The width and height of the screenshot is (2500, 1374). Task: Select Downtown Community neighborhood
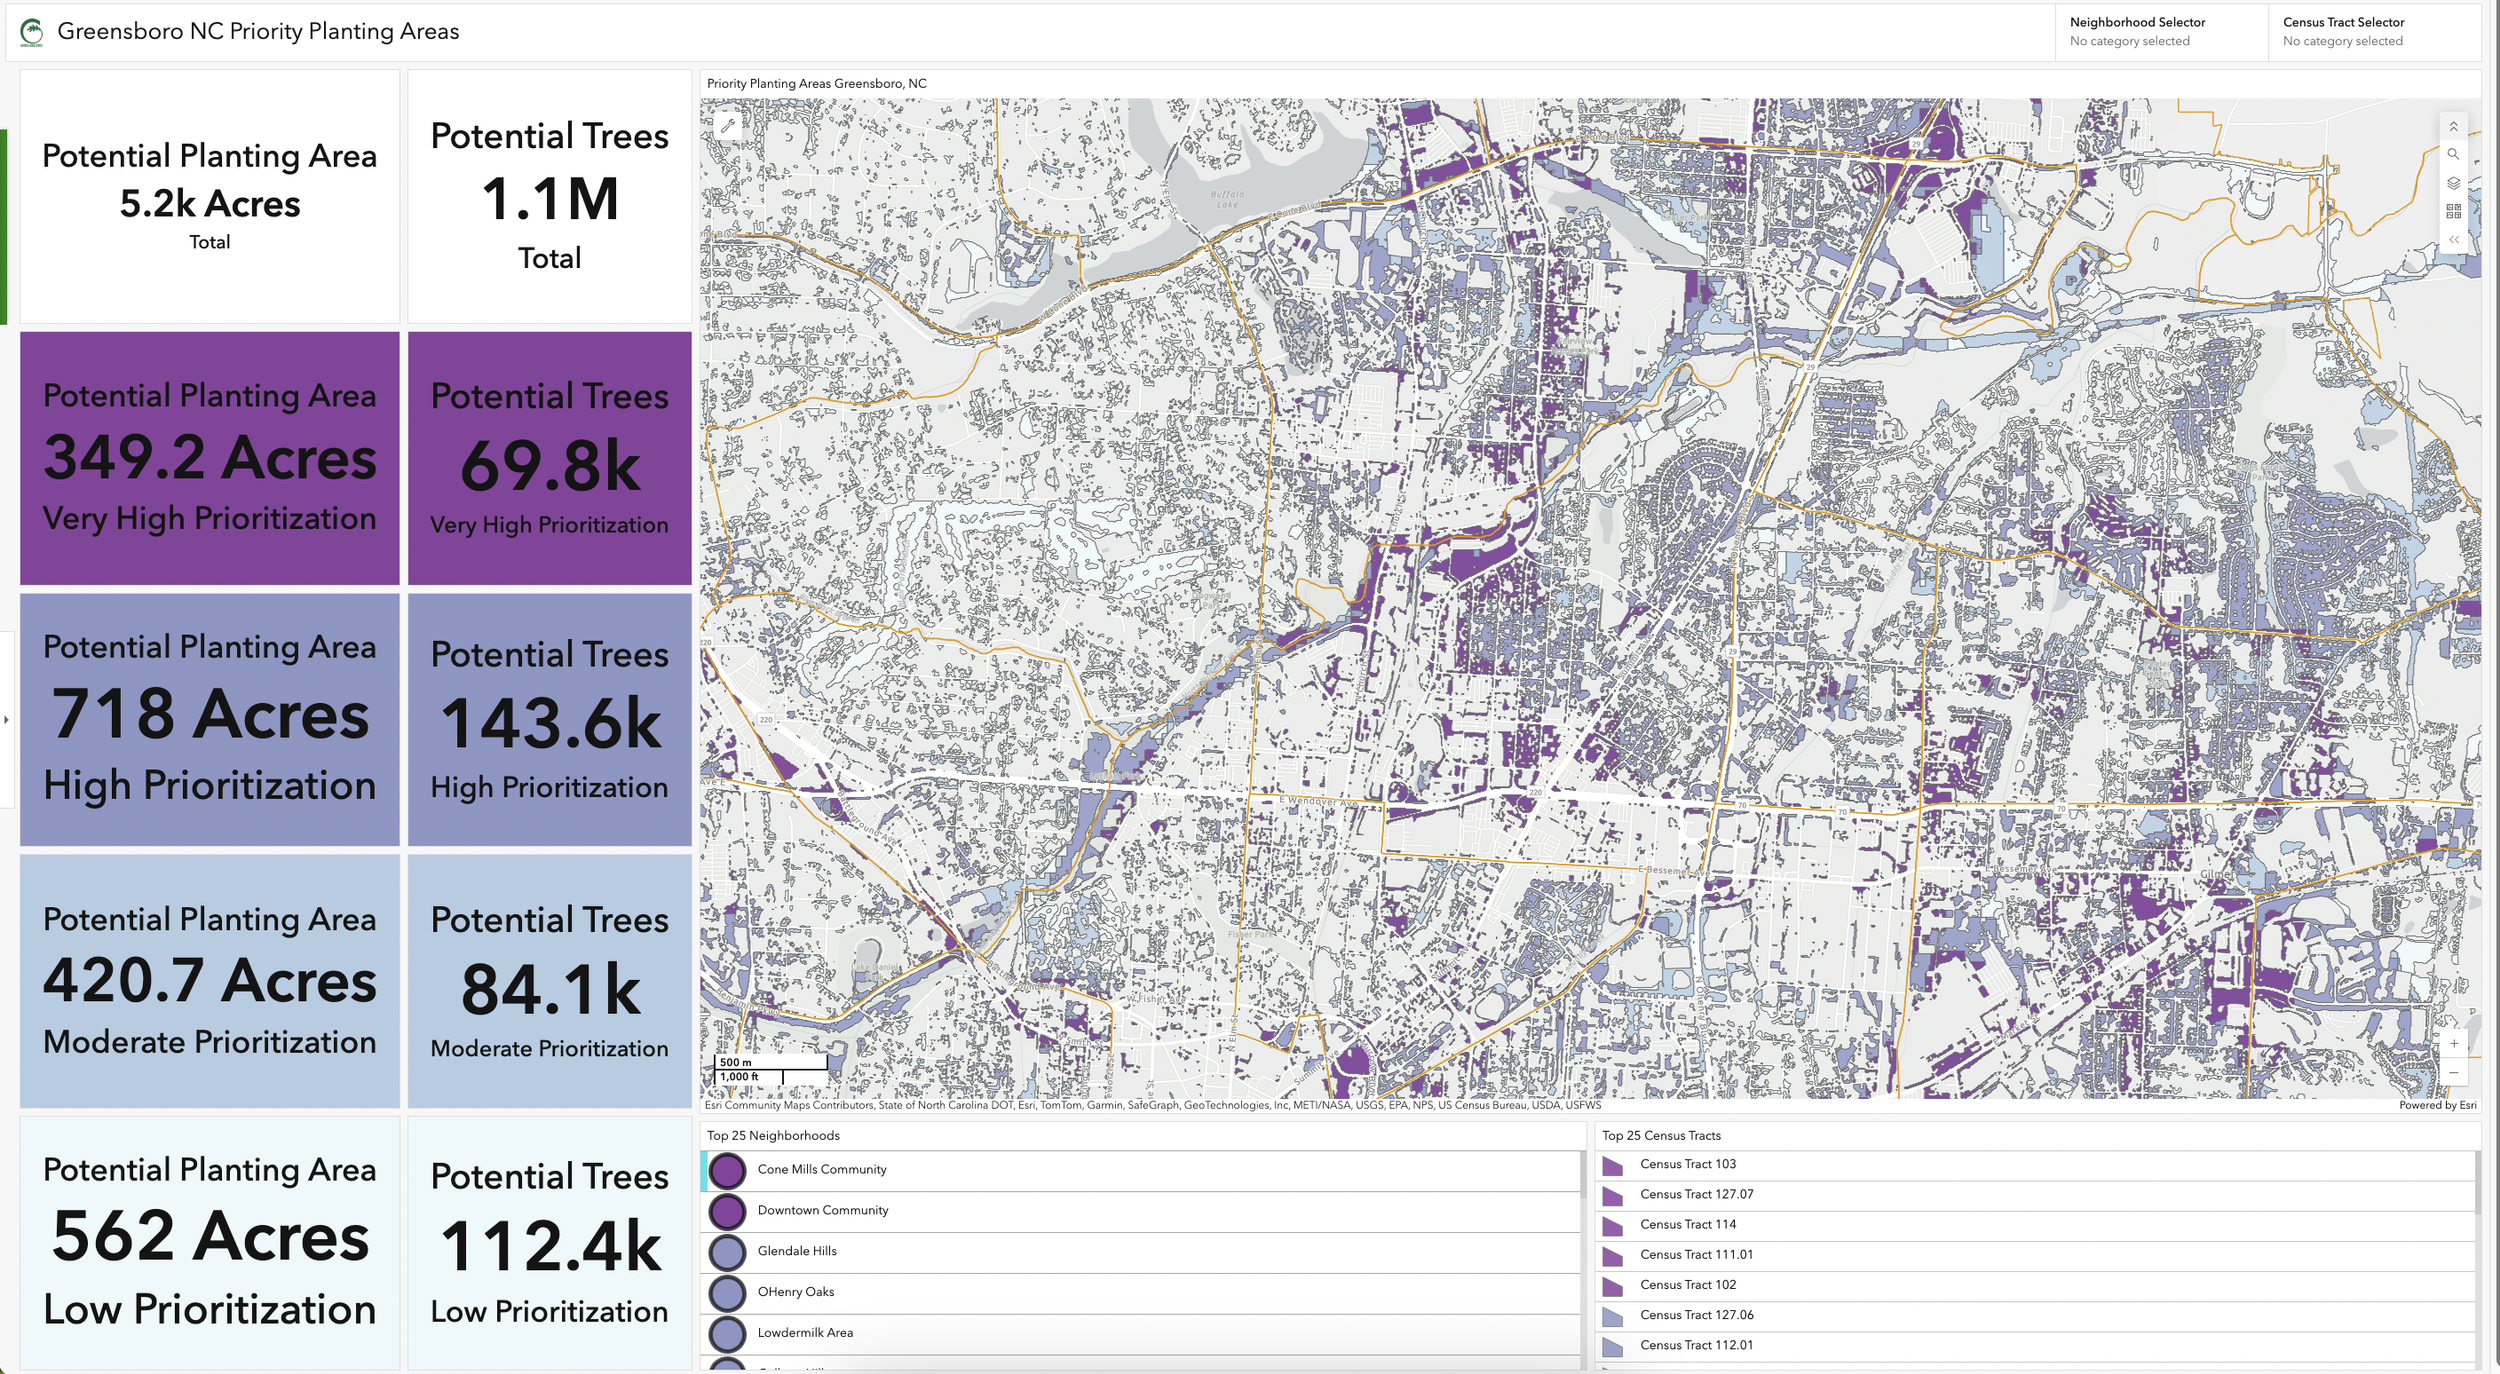tap(822, 1210)
